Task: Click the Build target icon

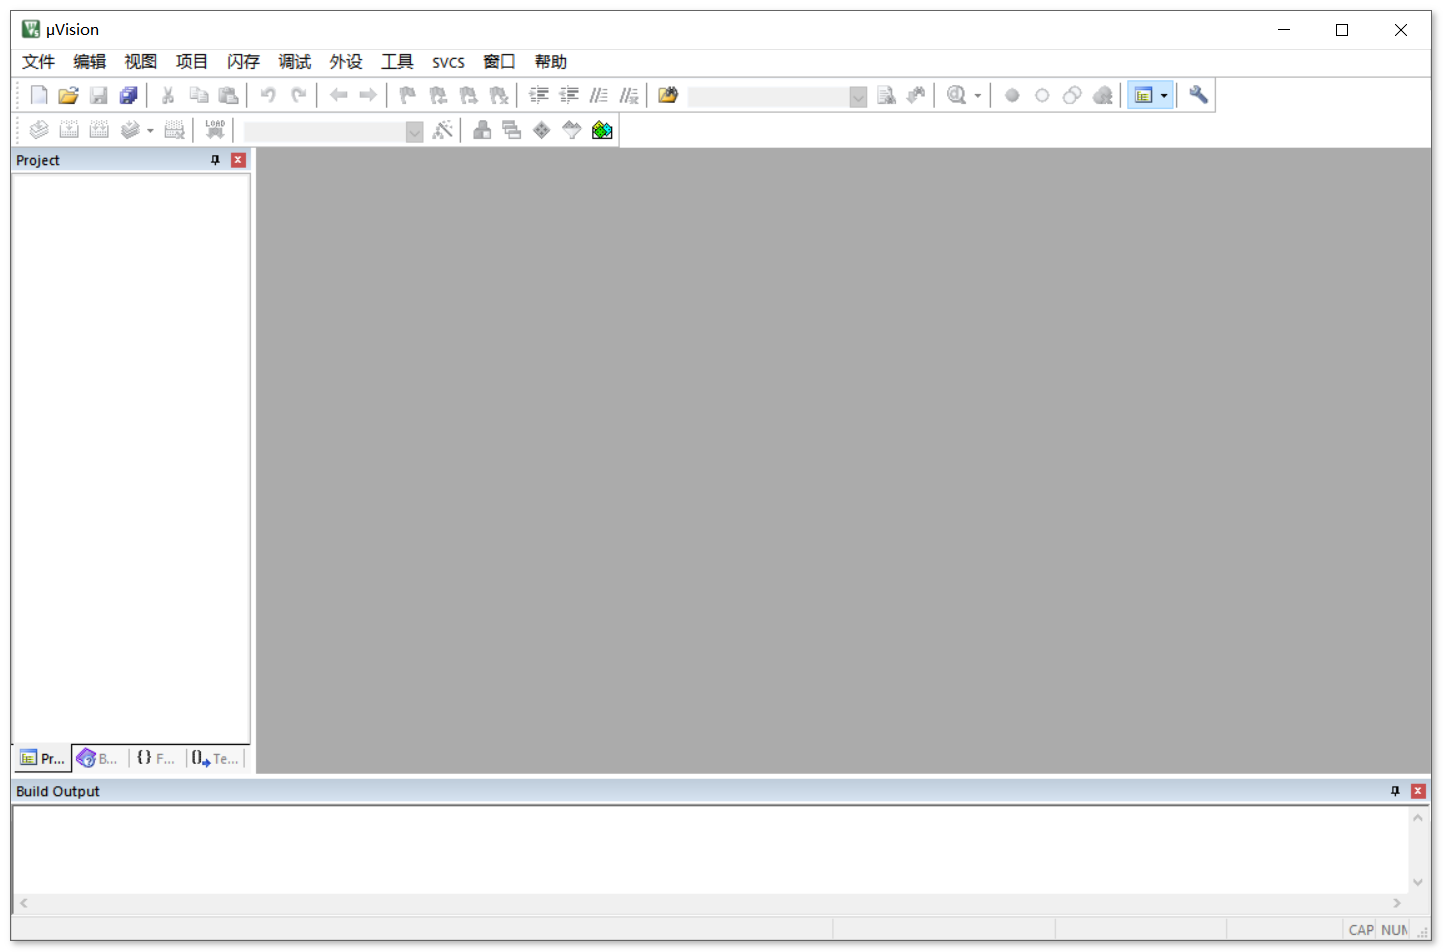Action: (x=69, y=130)
